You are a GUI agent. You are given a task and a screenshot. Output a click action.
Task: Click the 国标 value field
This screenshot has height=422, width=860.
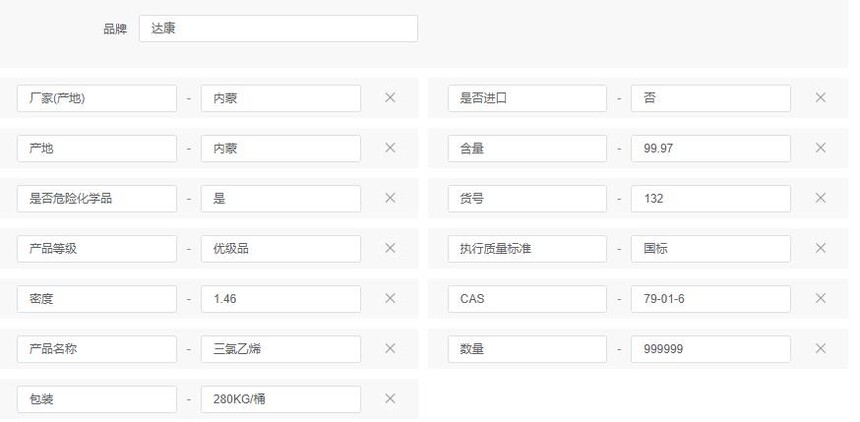coord(711,249)
